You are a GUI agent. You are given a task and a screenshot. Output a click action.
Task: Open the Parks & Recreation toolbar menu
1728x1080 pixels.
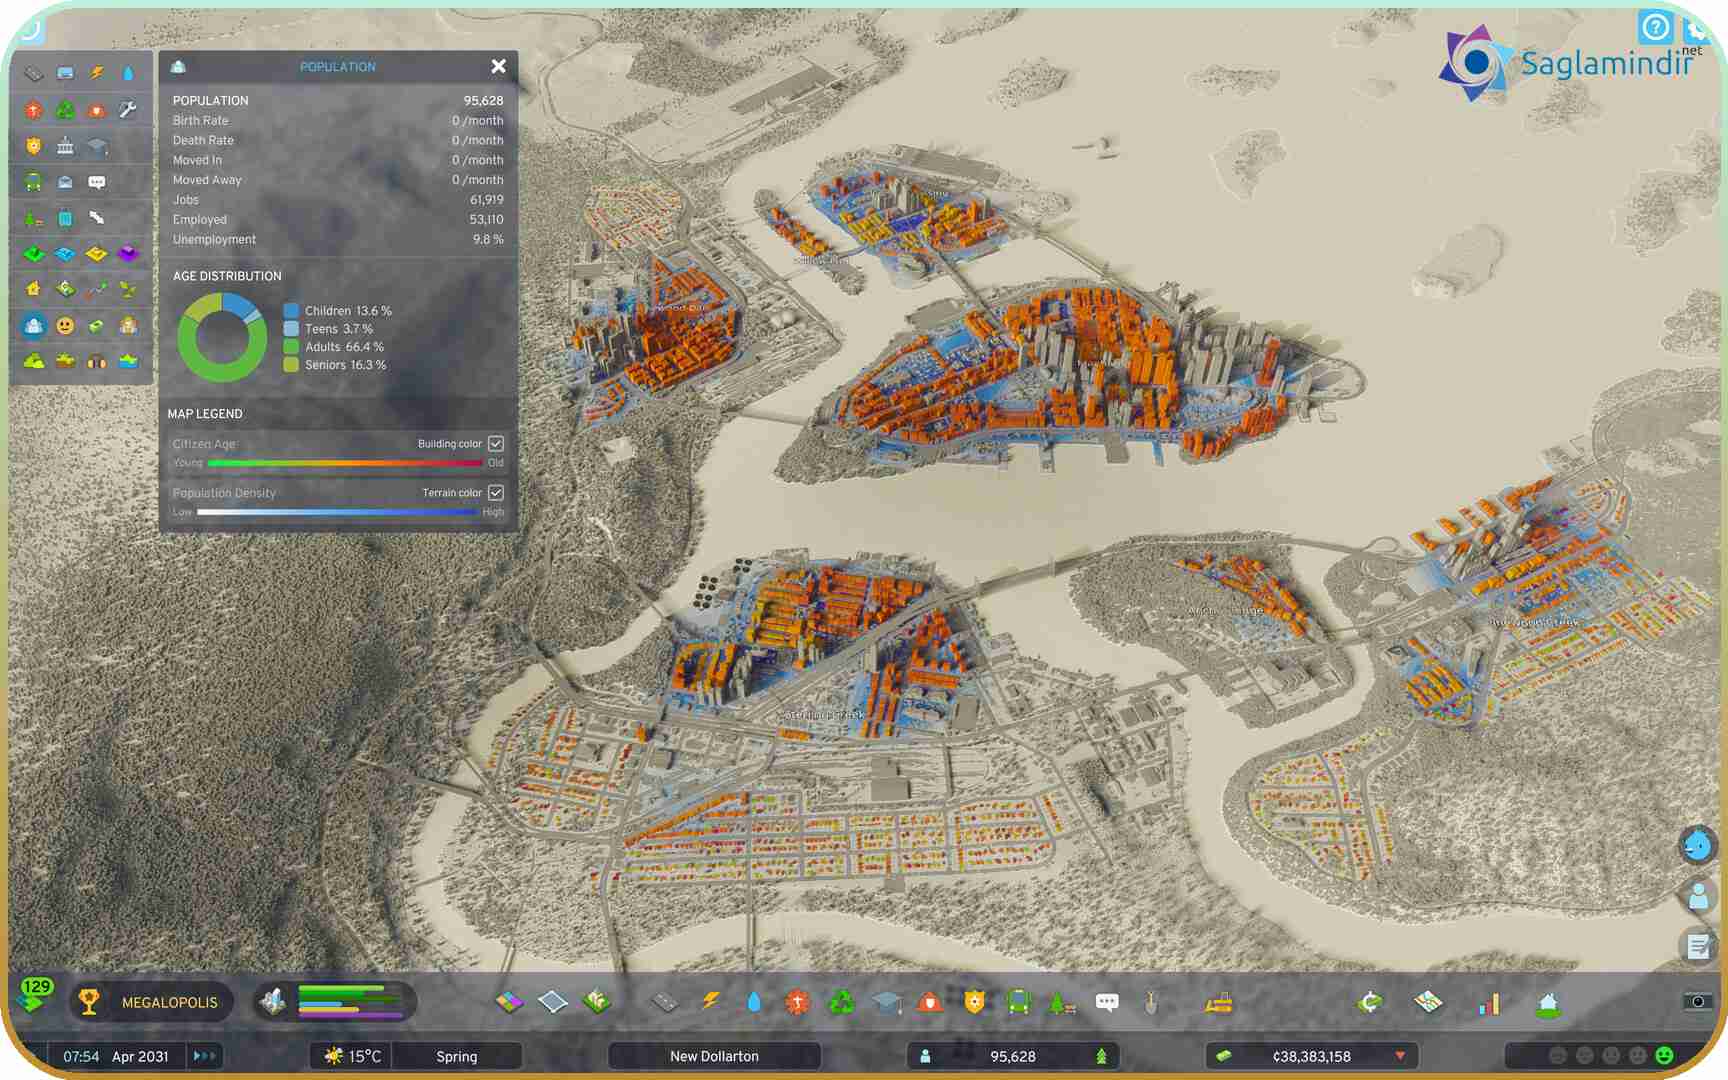coord(1062,1001)
